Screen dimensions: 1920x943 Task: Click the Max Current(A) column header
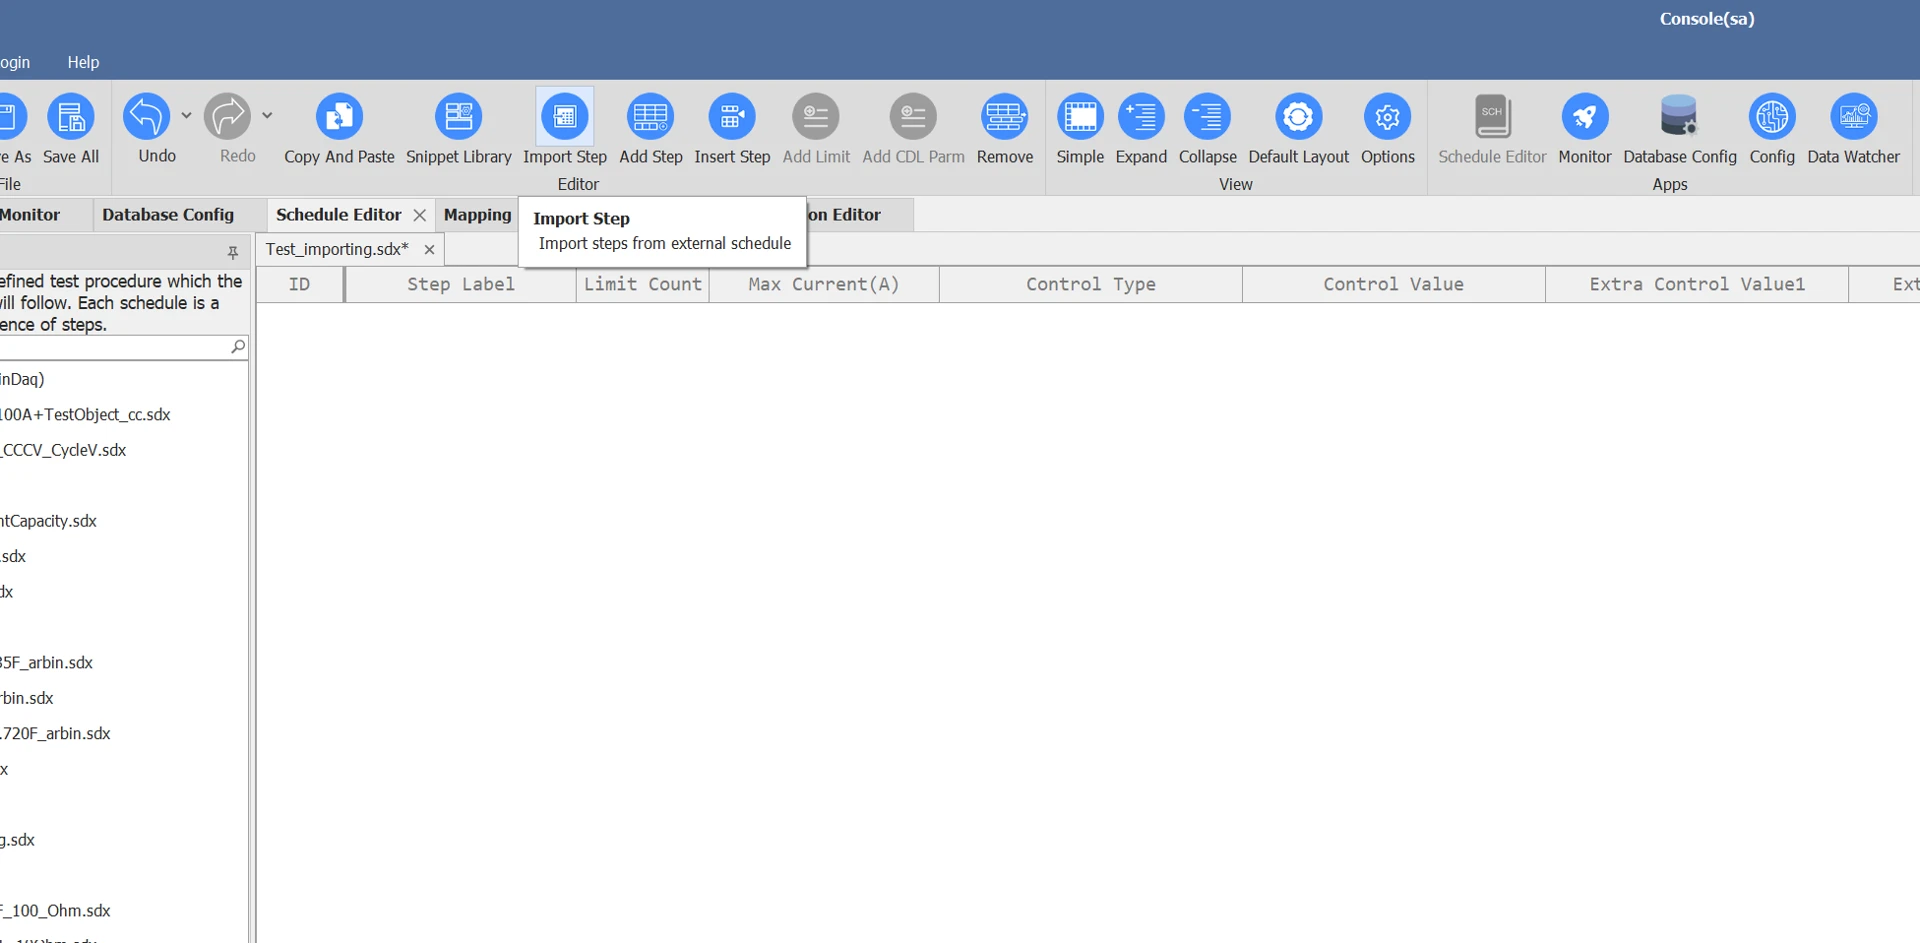coord(824,285)
